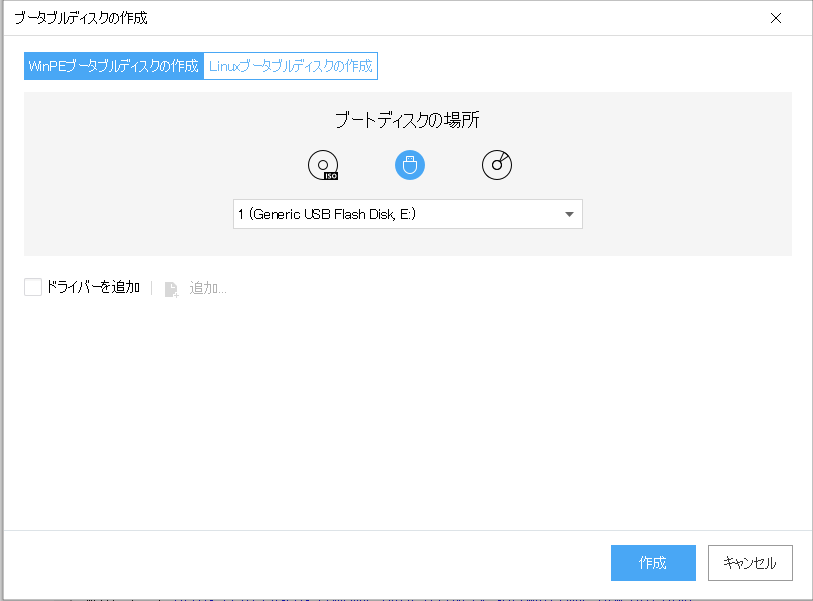813x601 pixels.
Task: Enable the ドライバーを追加 checkbox
Action: 33,287
